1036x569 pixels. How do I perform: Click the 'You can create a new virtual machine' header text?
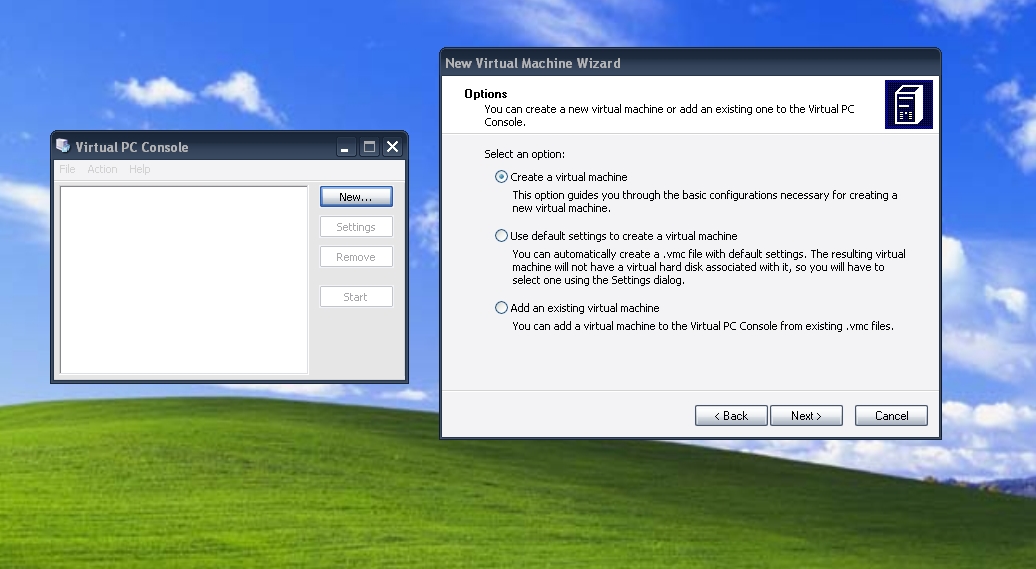point(669,116)
